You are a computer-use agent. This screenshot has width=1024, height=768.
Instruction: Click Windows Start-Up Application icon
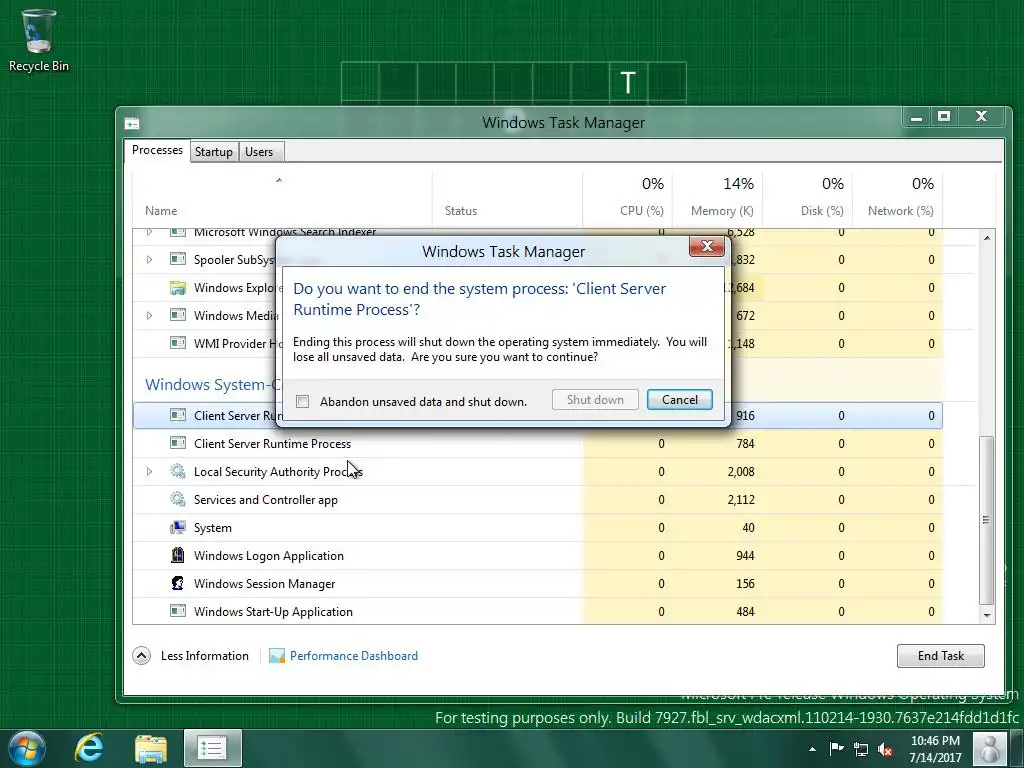coord(178,611)
